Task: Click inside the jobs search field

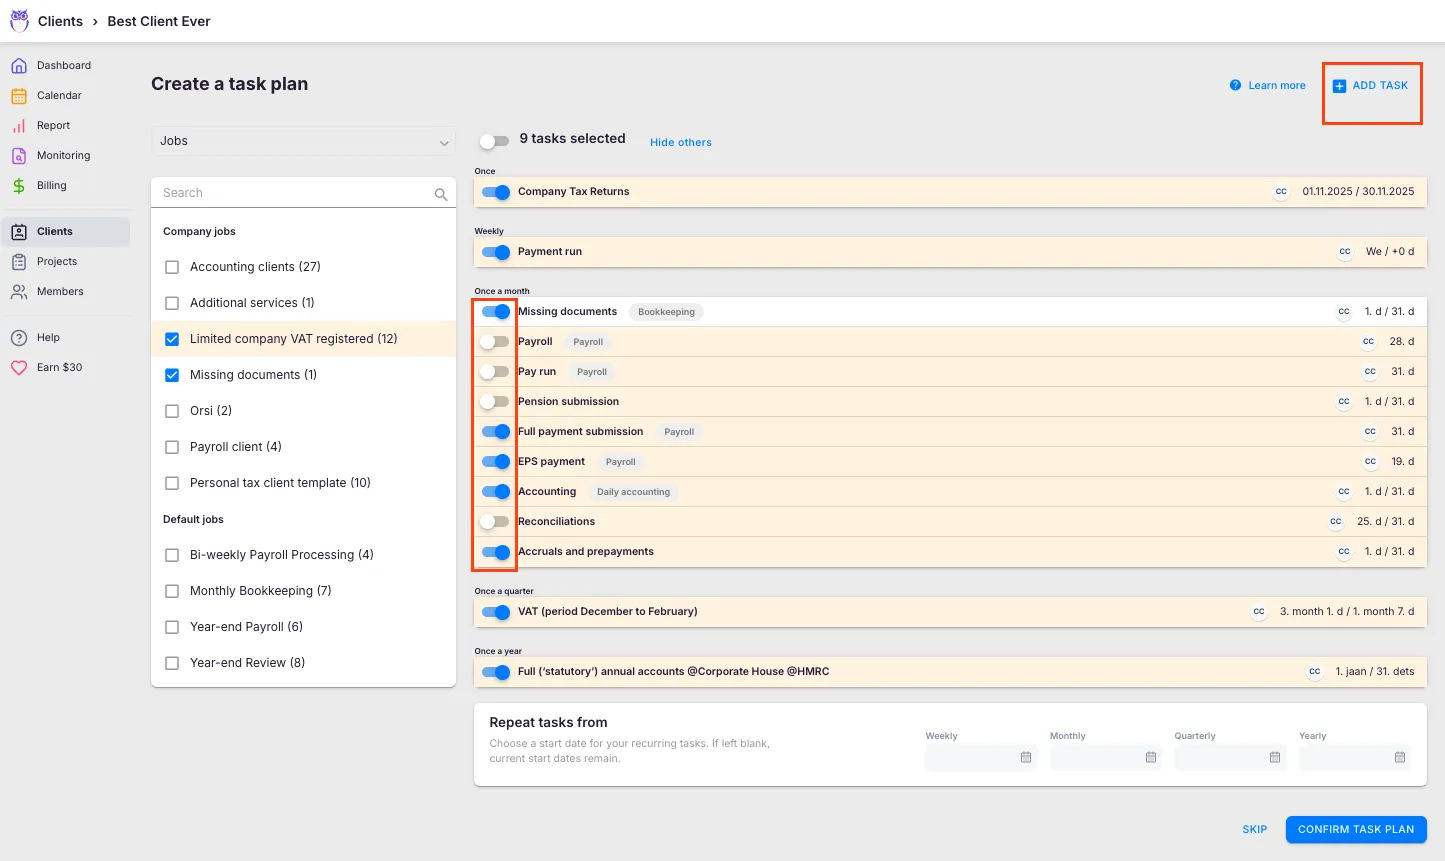Action: click(x=290, y=192)
